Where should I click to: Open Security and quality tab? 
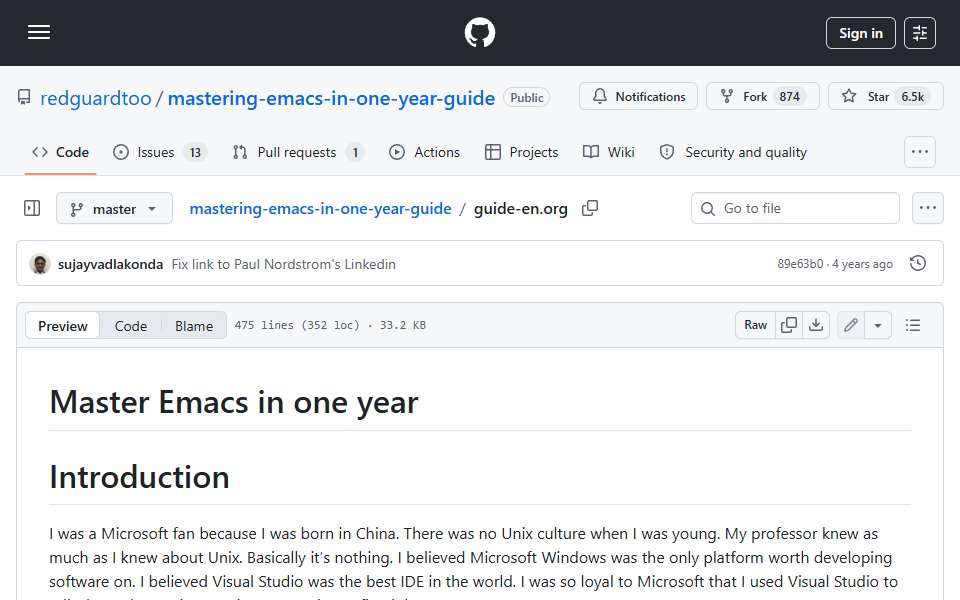coord(733,152)
